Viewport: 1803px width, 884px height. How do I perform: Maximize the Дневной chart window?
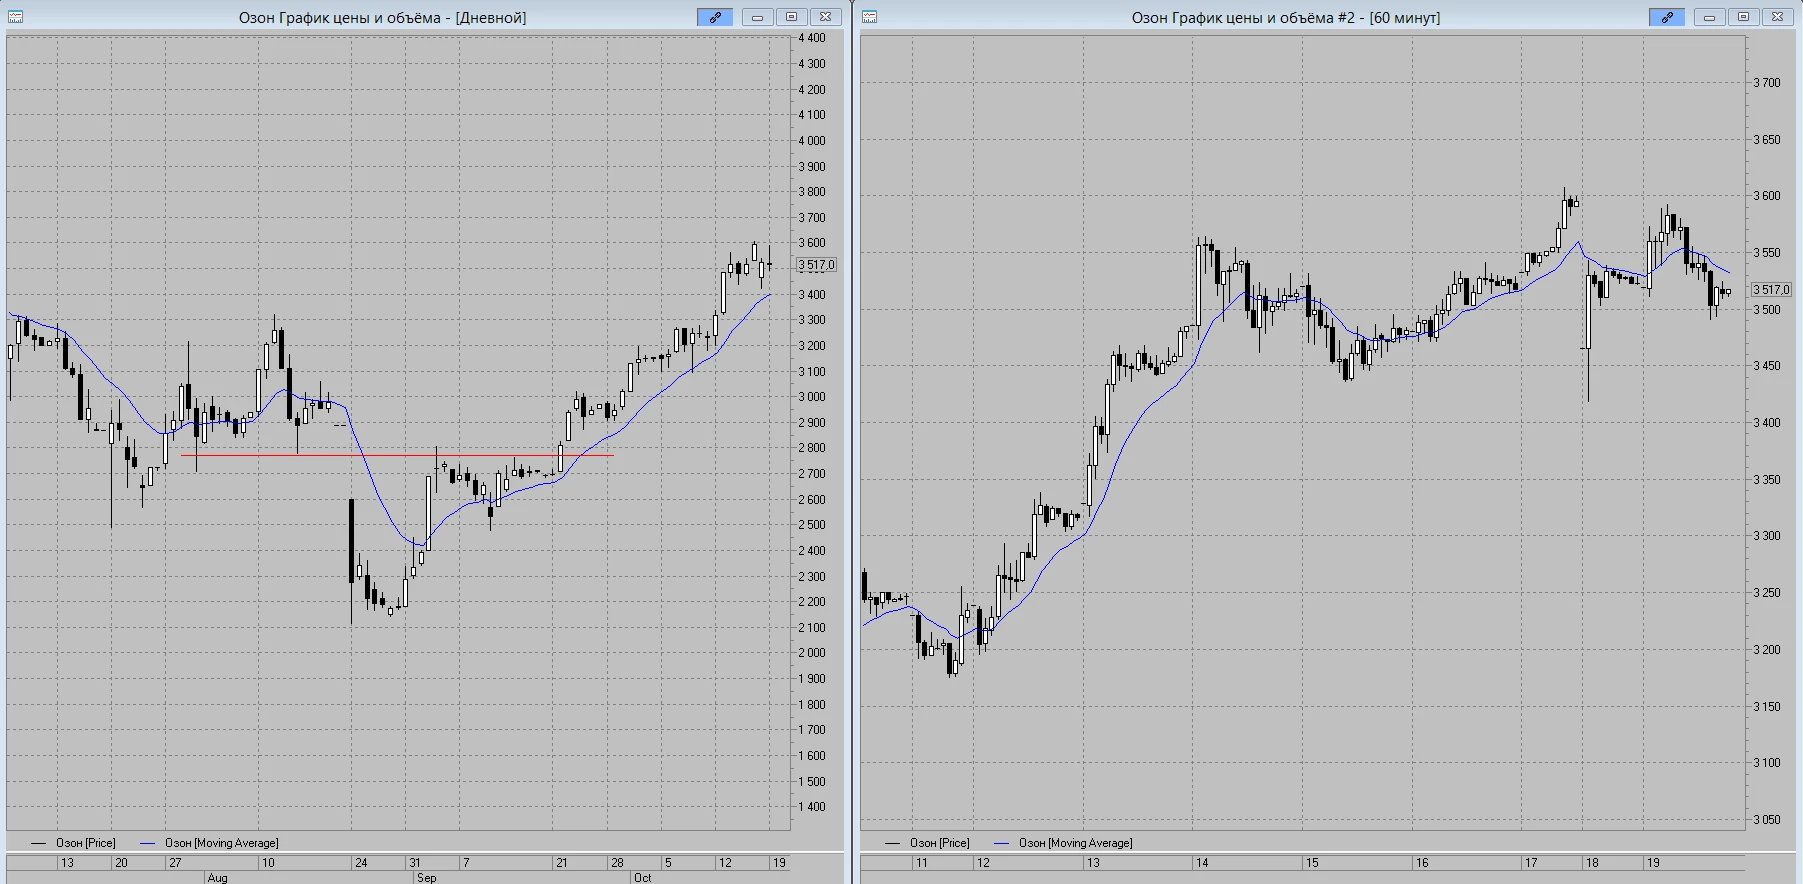pyautogui.click(x=792, y=17)
